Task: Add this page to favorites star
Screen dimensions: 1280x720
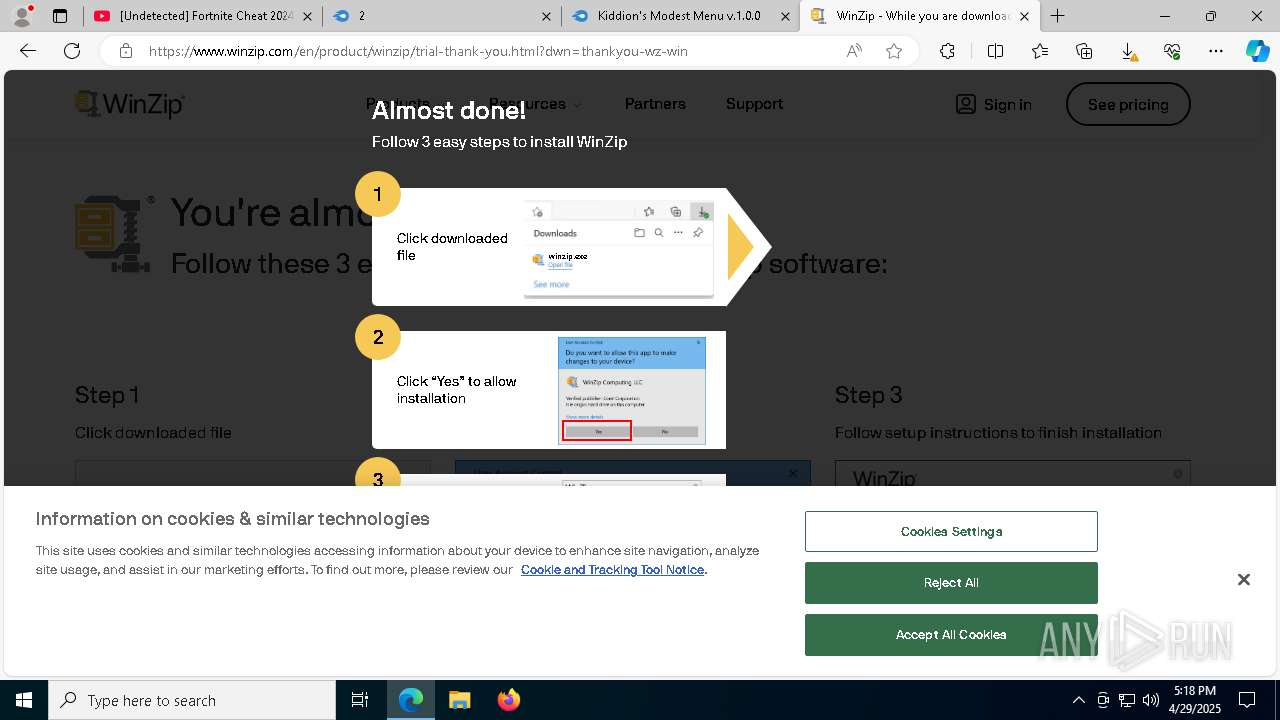Action: coord(894,51)
